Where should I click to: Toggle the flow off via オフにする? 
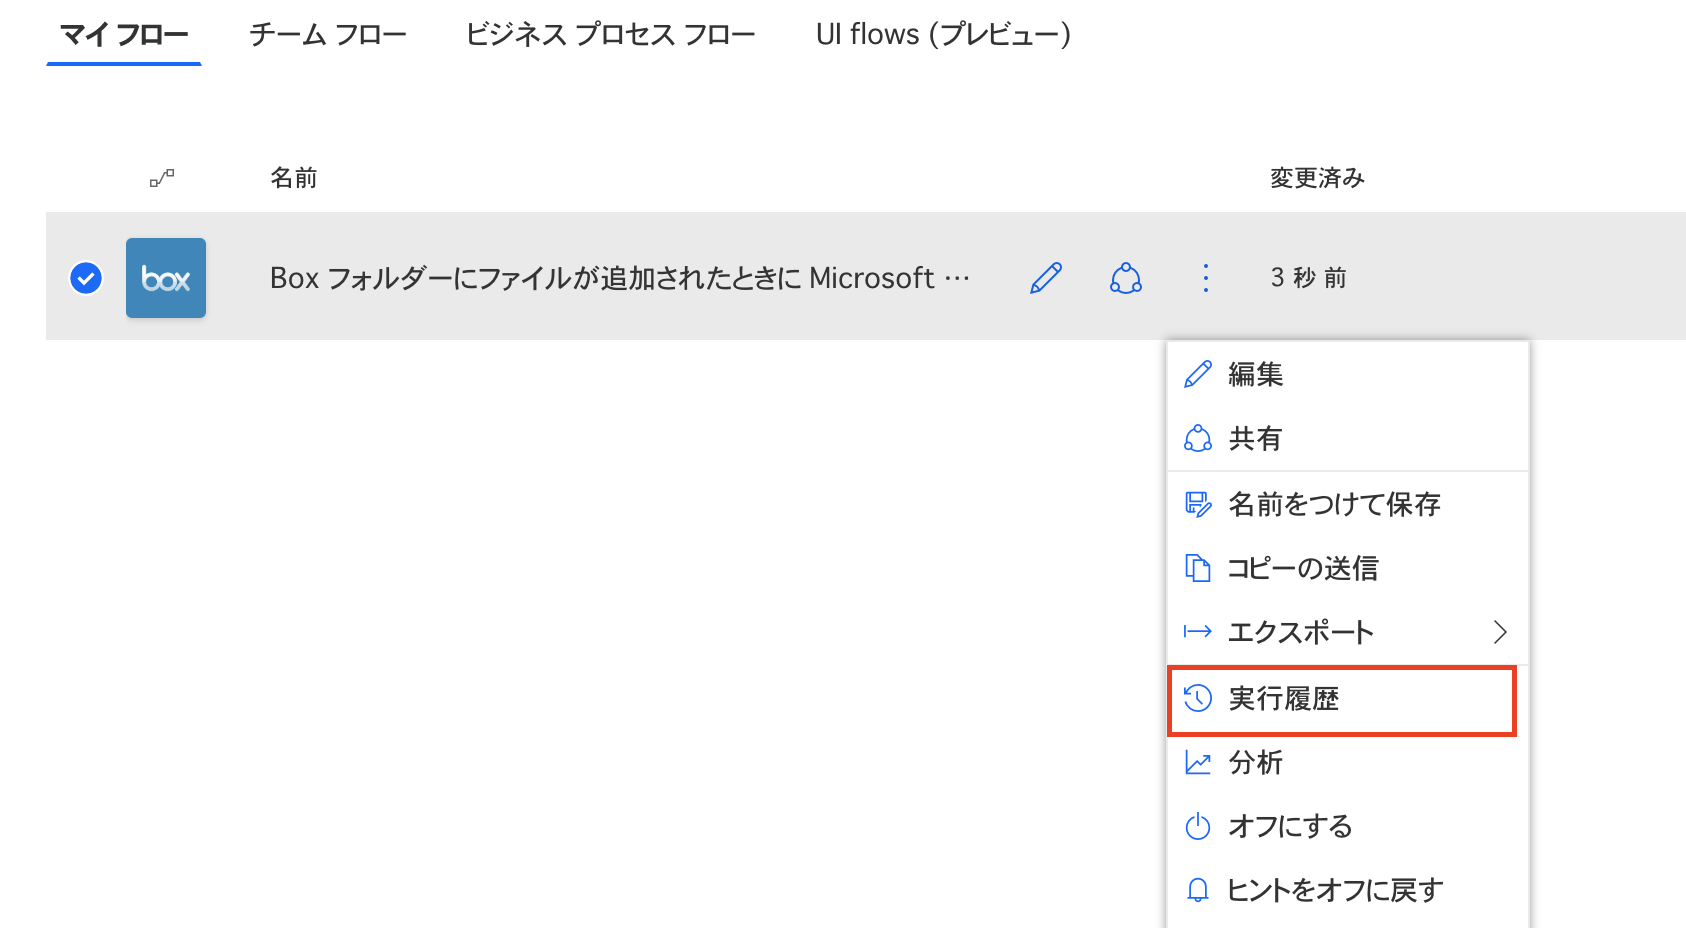tap(1290, 826)
